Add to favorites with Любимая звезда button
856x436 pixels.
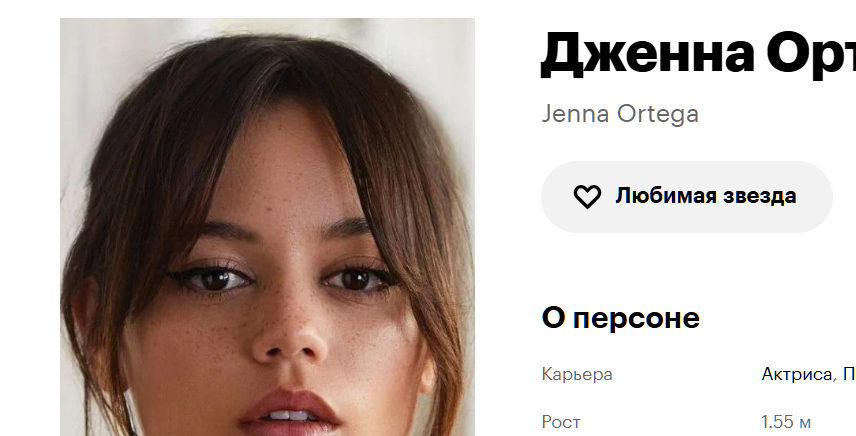point(687,197)
